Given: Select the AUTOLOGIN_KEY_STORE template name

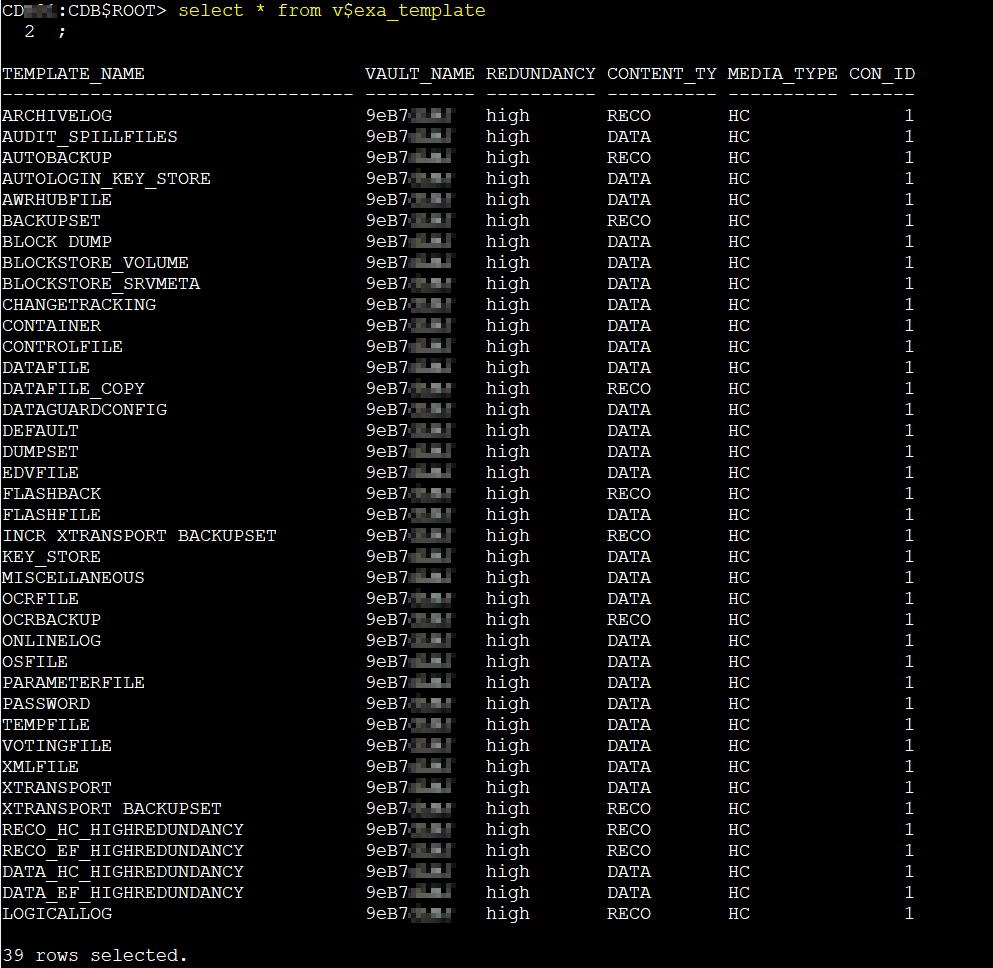Looking at the screenshot, I should pyautogui.click(x=106, y=179).
